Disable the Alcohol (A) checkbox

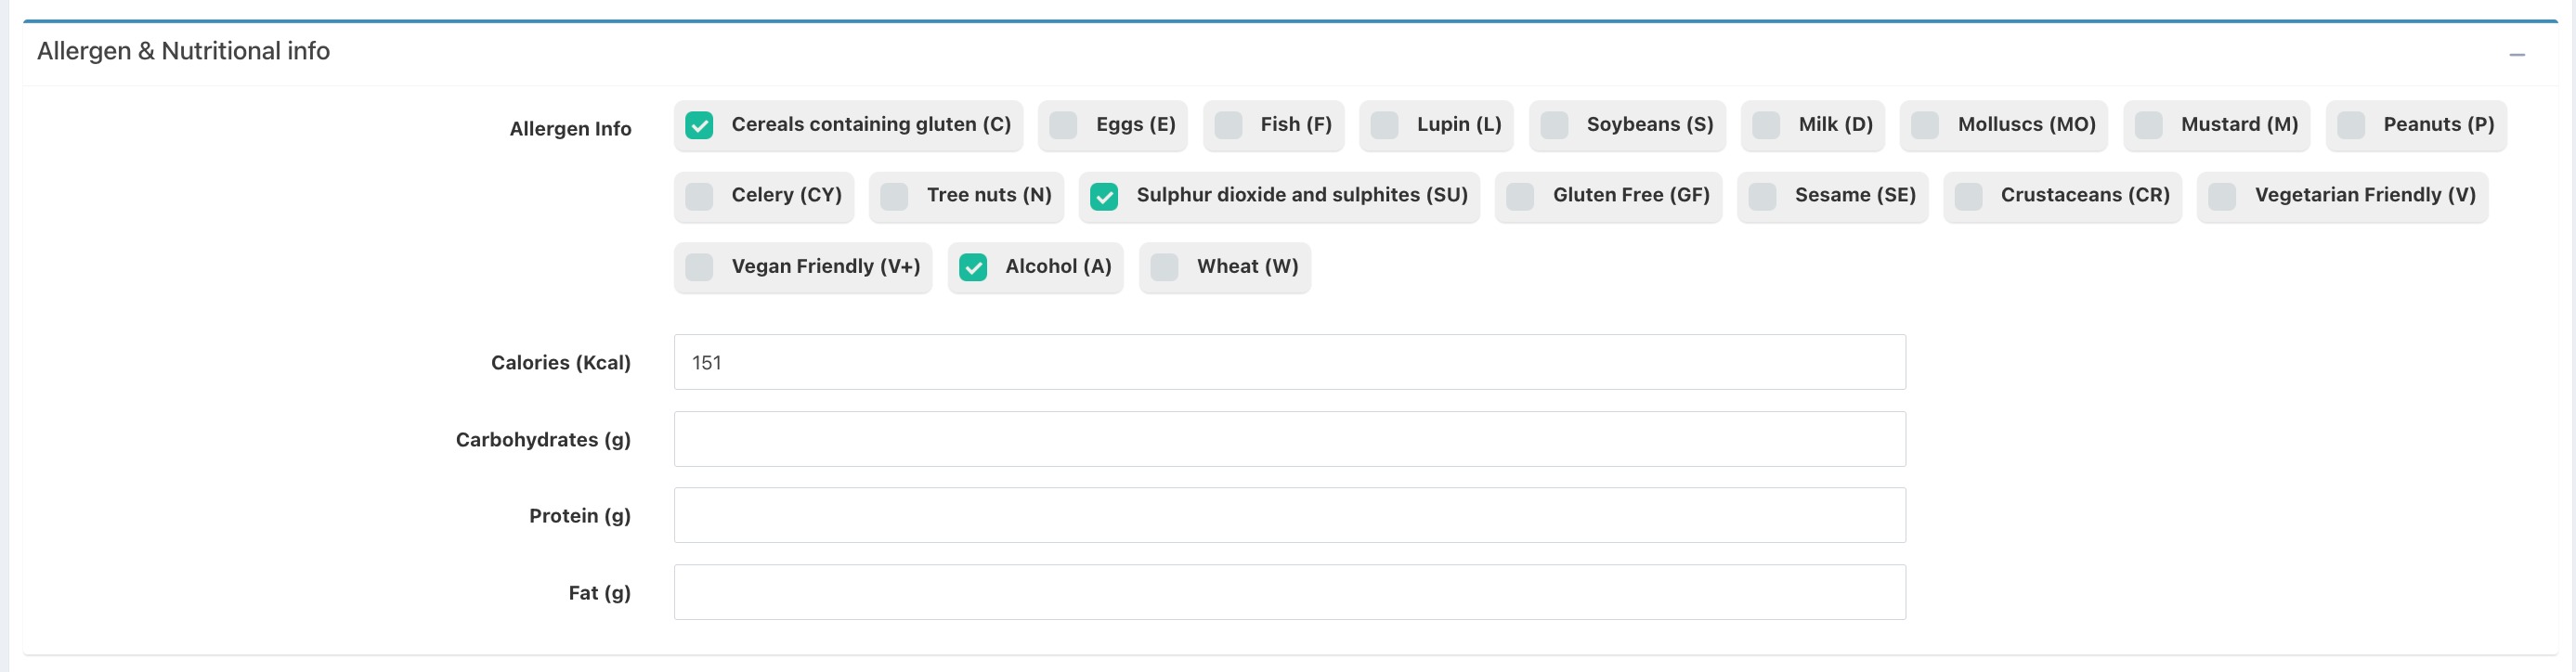click(x=973, y=267)
